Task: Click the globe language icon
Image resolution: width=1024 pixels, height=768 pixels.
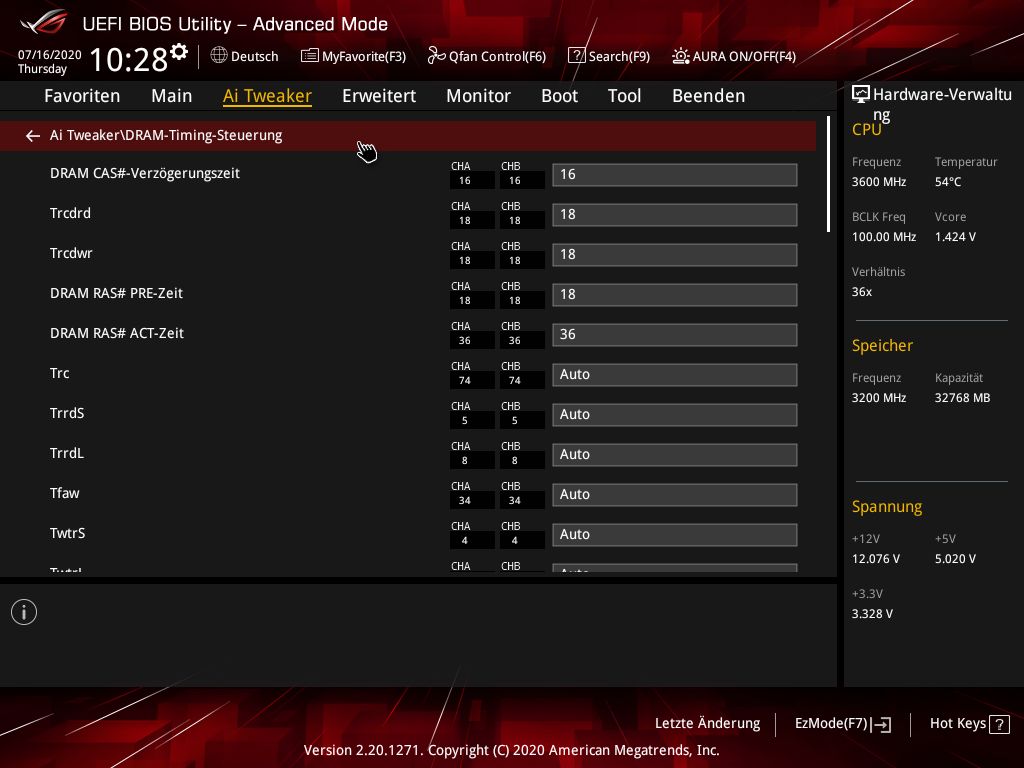Action: [219, 56]
